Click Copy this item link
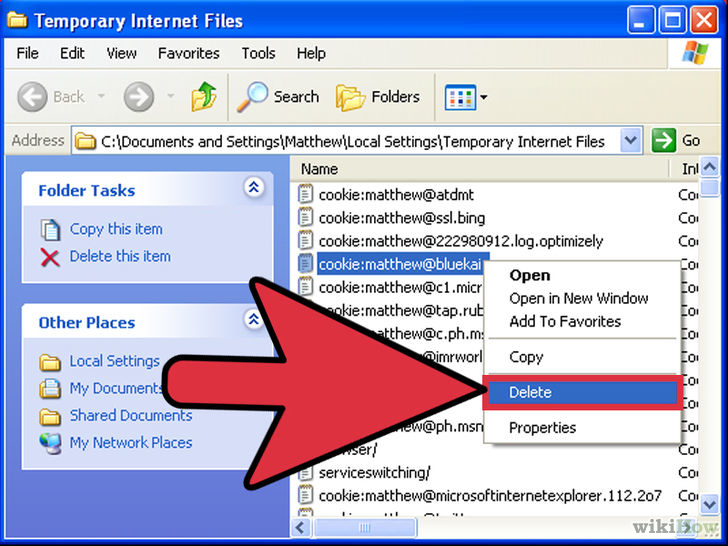Viewport: 728px width, 546px height. click(x=116, y=229)
